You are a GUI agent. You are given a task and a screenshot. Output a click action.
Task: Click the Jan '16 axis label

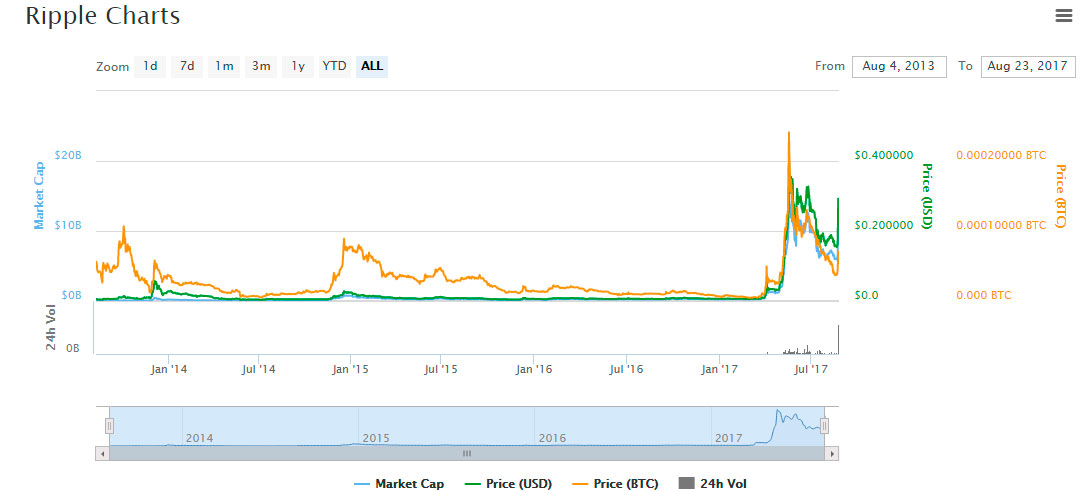pyautogui.click(x=535, y=370)
